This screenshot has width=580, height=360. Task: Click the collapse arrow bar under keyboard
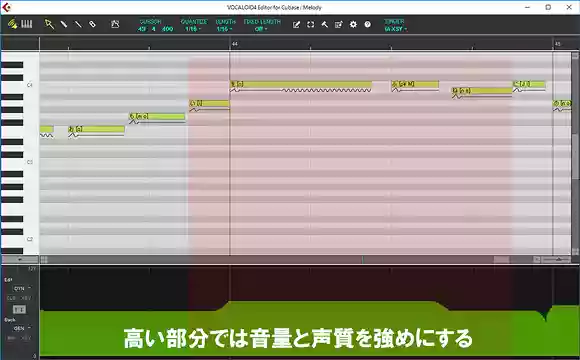coord(20,259)
